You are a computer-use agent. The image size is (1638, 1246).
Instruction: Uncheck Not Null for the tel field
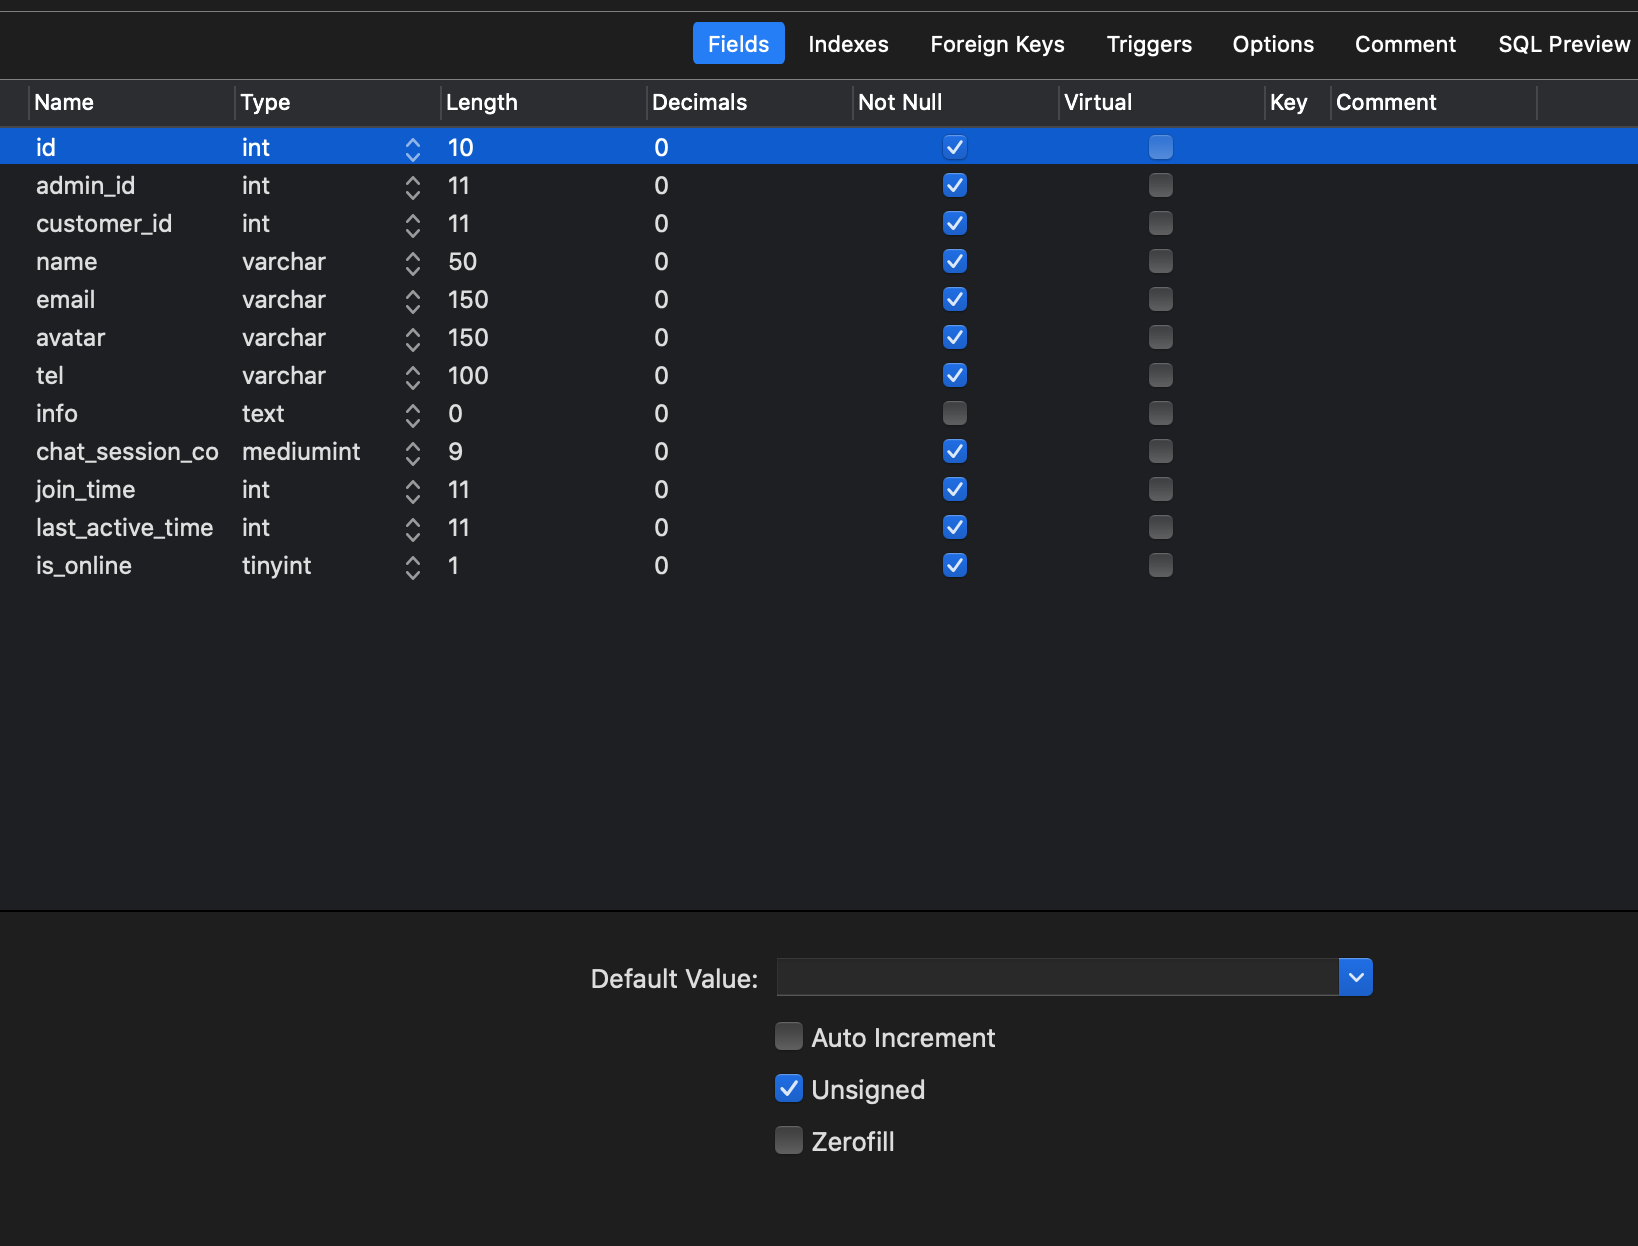(x=955, y=375)
